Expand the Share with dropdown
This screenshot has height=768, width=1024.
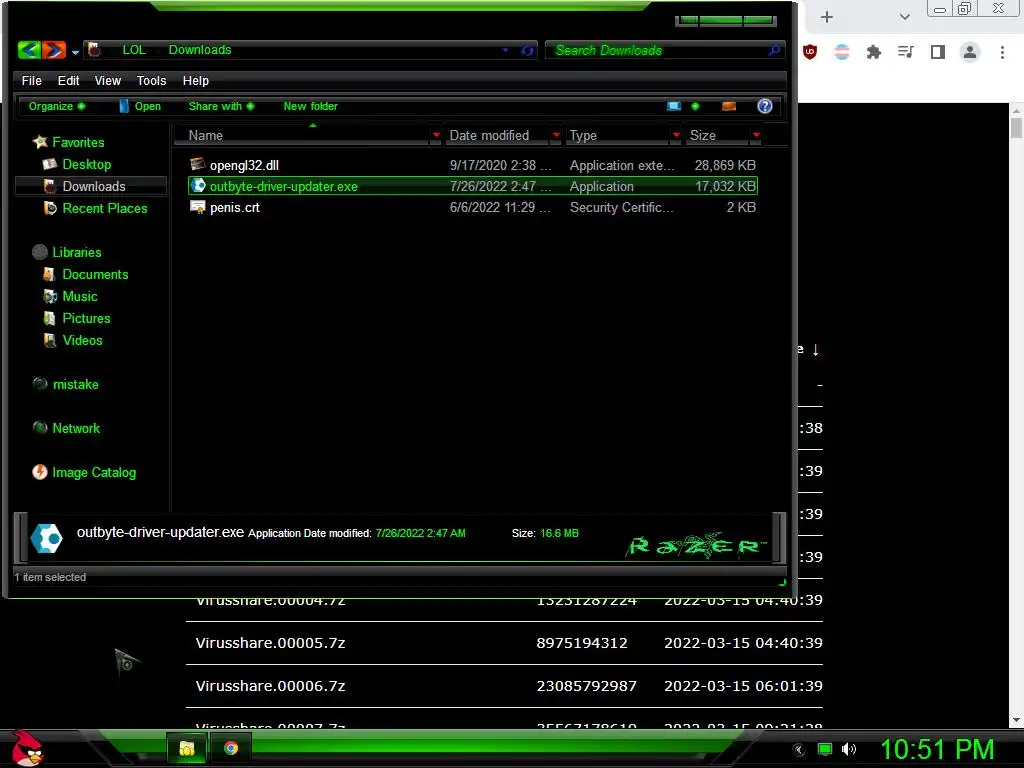(x=221, y=106)
